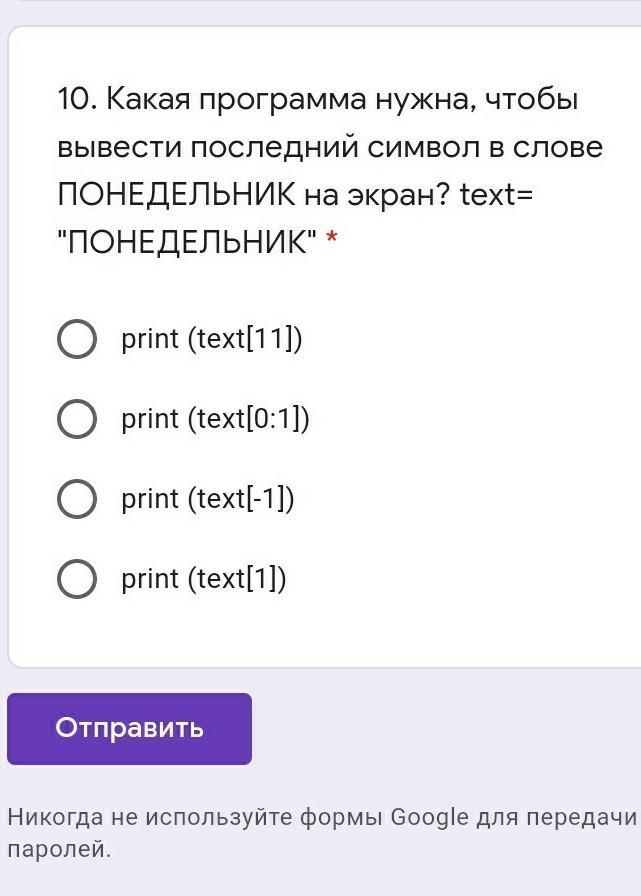Screen dimensions: 641x896
Task: Choose the print (text[0:1]) radio circle
Action: (77, 419)
